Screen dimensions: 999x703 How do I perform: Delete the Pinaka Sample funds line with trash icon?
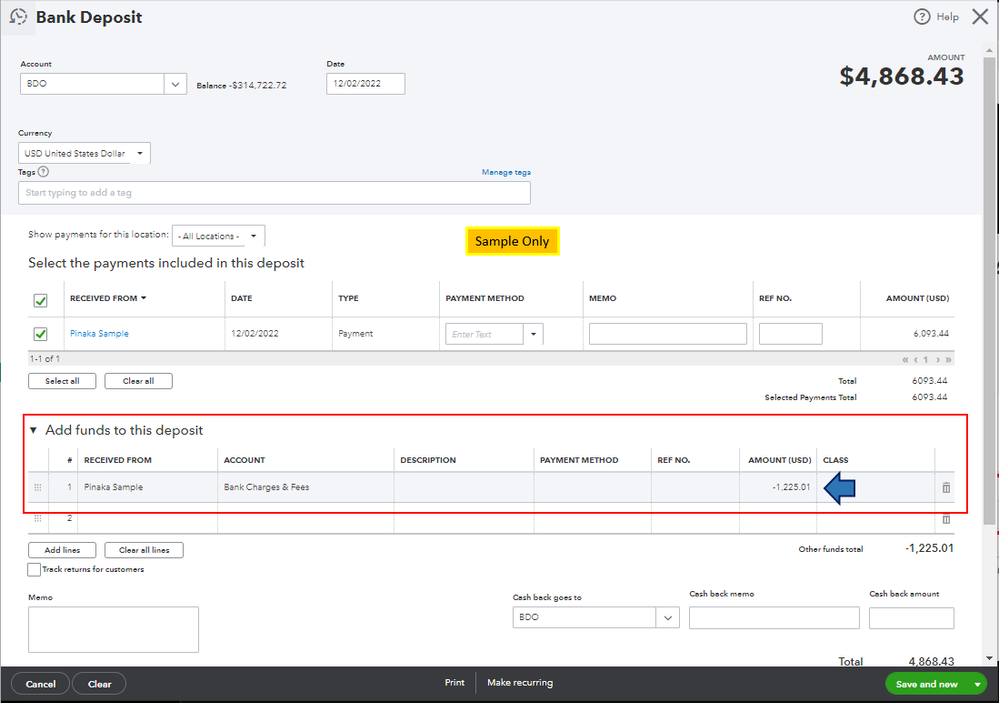coord(945,487)
